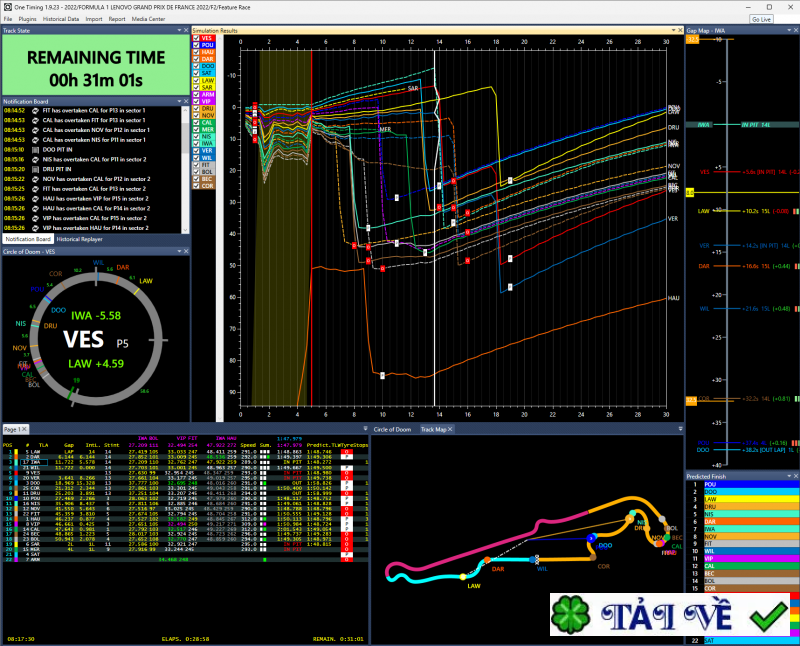
Task: Click overtake icon for NOV overtaken CAL notification
Action: [x=36, y=179]
